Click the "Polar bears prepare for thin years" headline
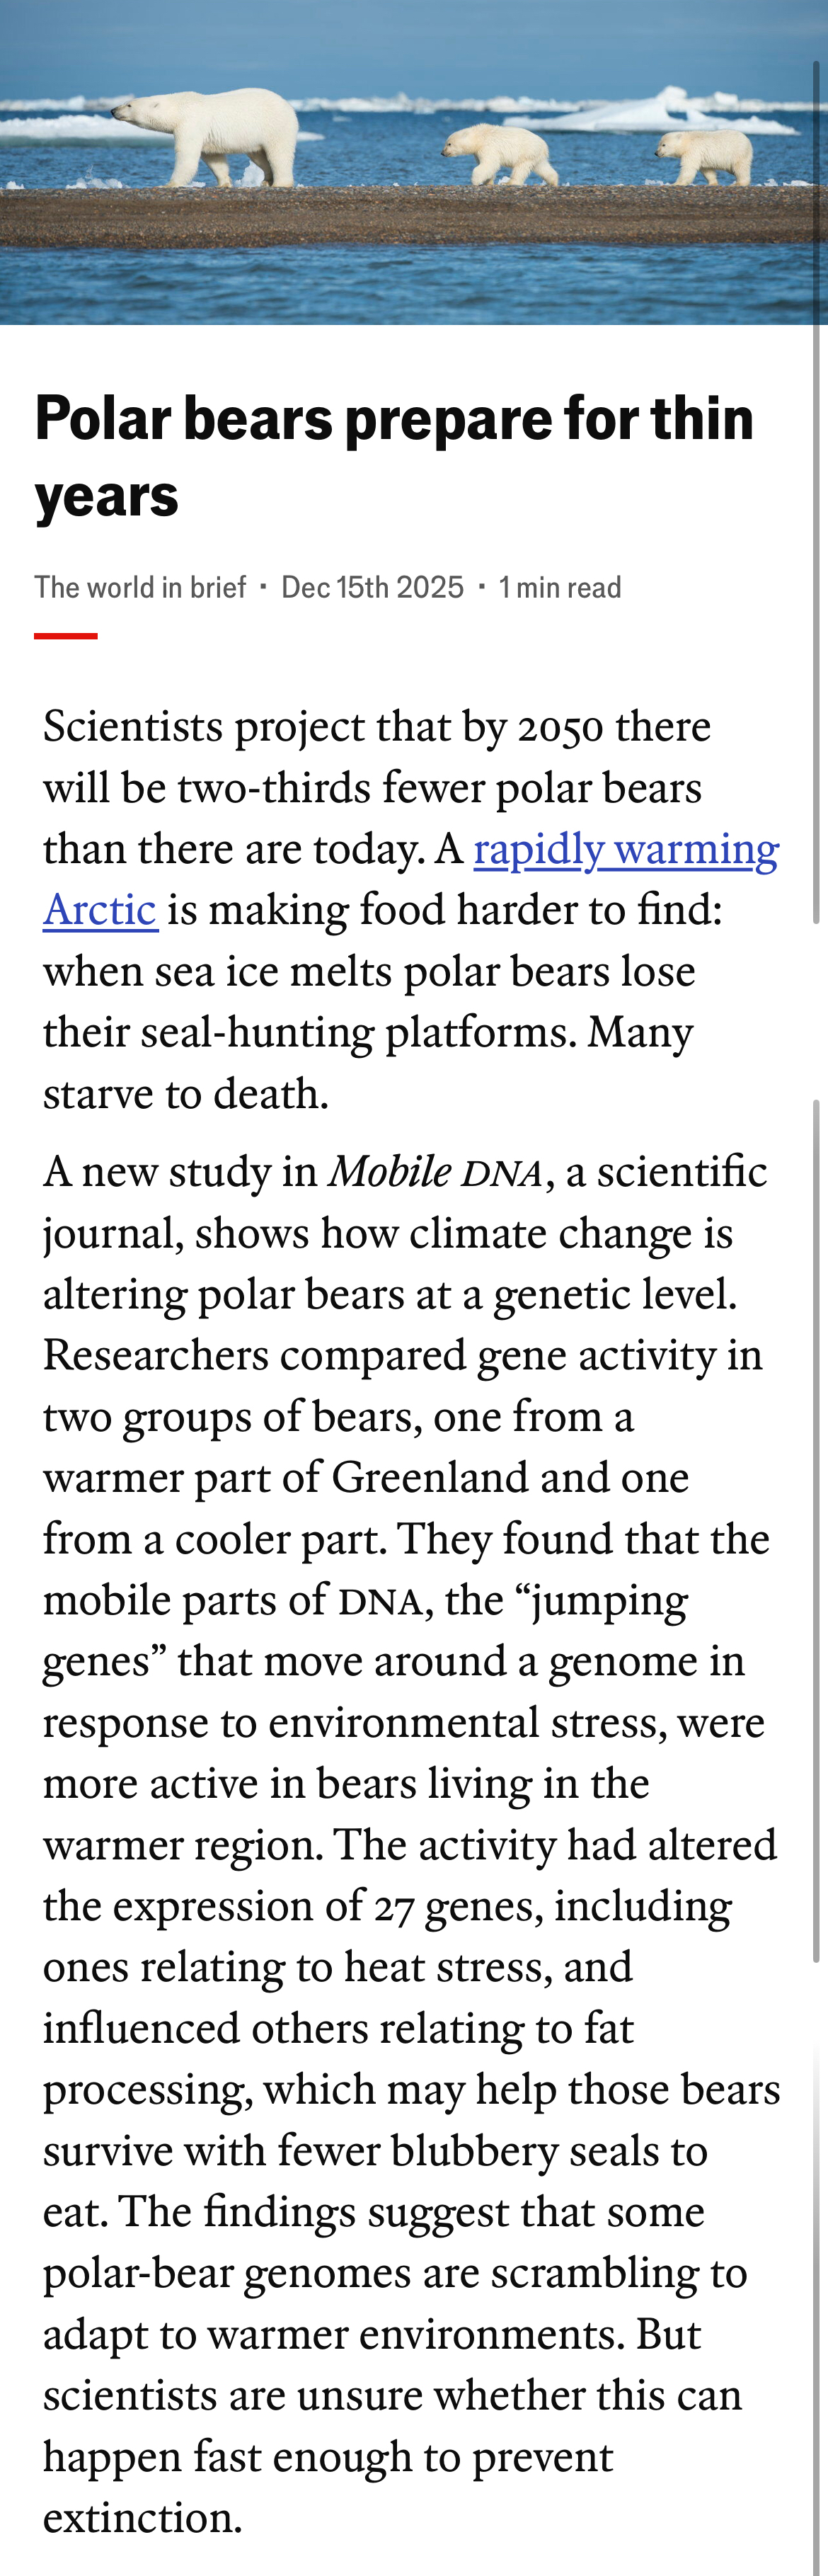This screenshot has width=828, height=2576. pos(394,456)
